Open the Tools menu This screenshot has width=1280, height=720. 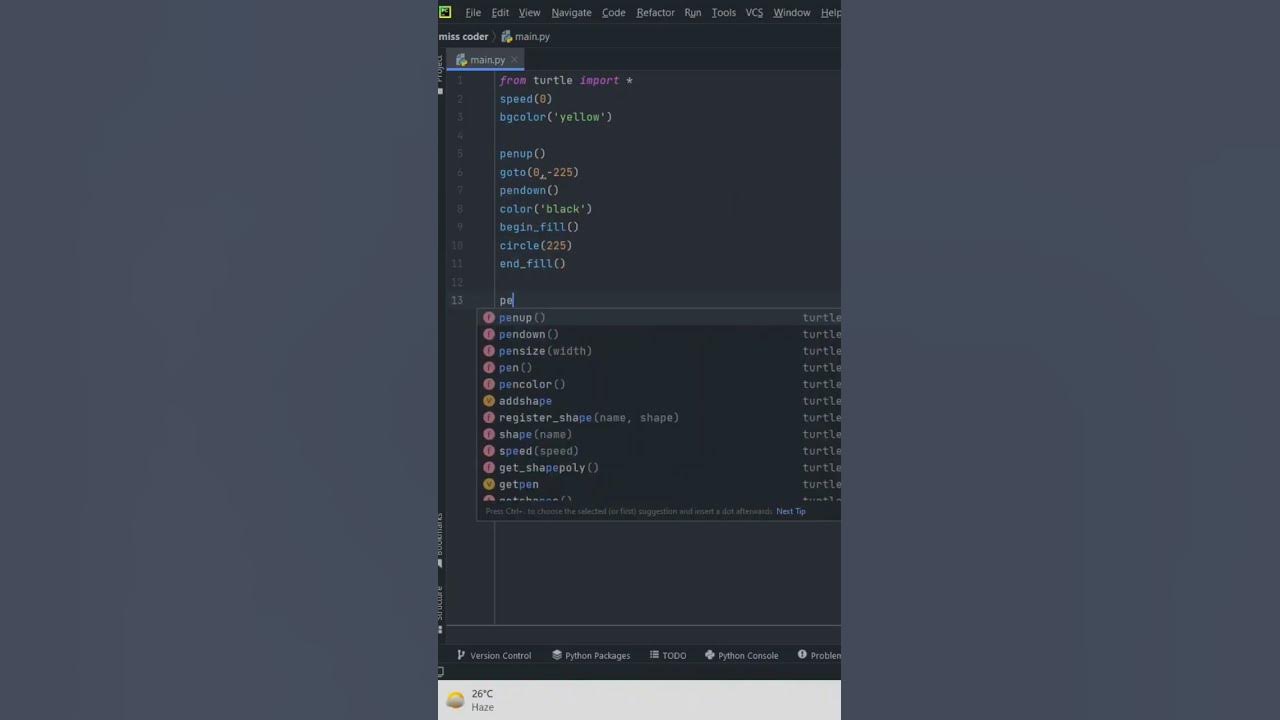click(x=723, y=13)
